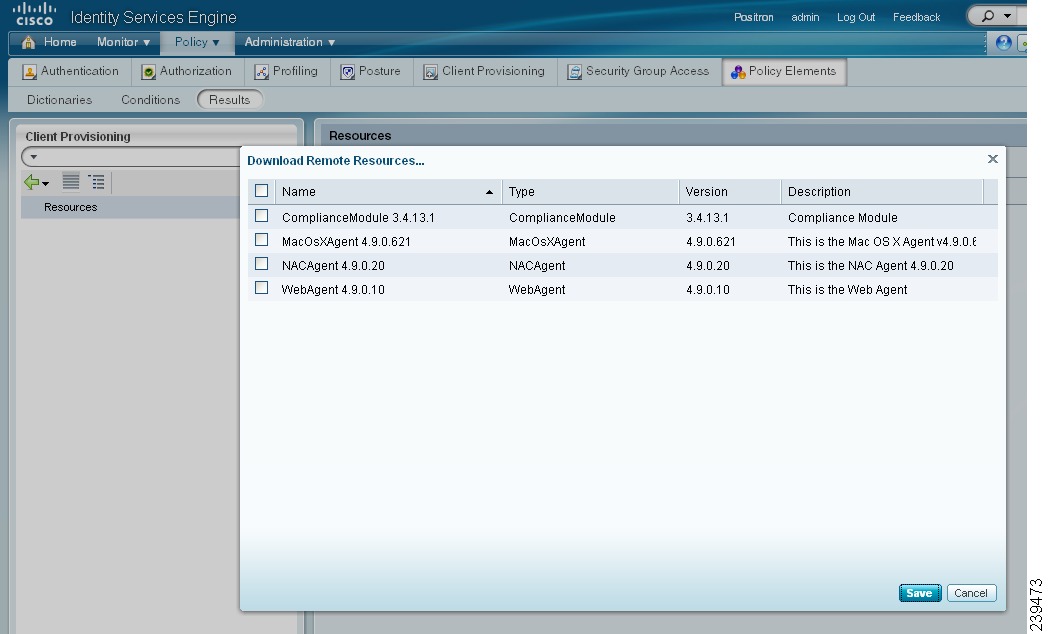Select the Dictionaries sub-tab
Viewport: 1048px width, 634px height.
coord(59,100)
